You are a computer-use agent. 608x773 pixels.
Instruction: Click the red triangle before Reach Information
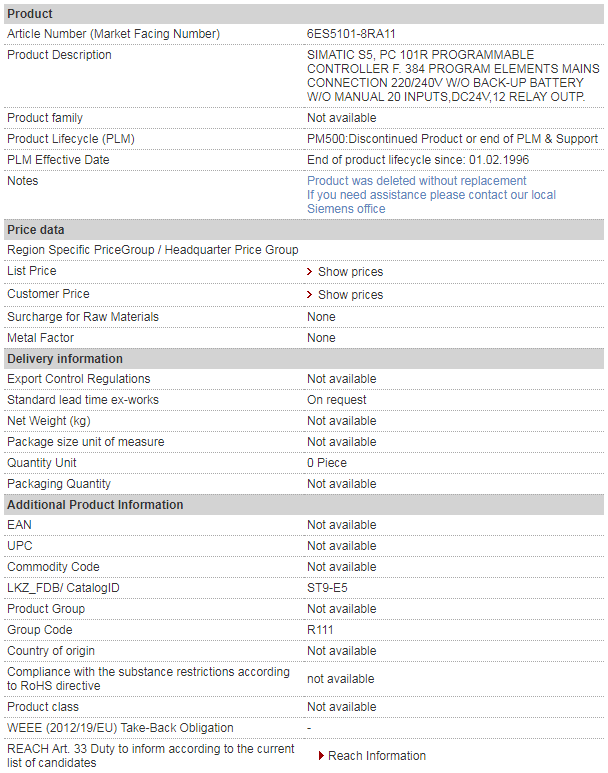click(321, 756)
